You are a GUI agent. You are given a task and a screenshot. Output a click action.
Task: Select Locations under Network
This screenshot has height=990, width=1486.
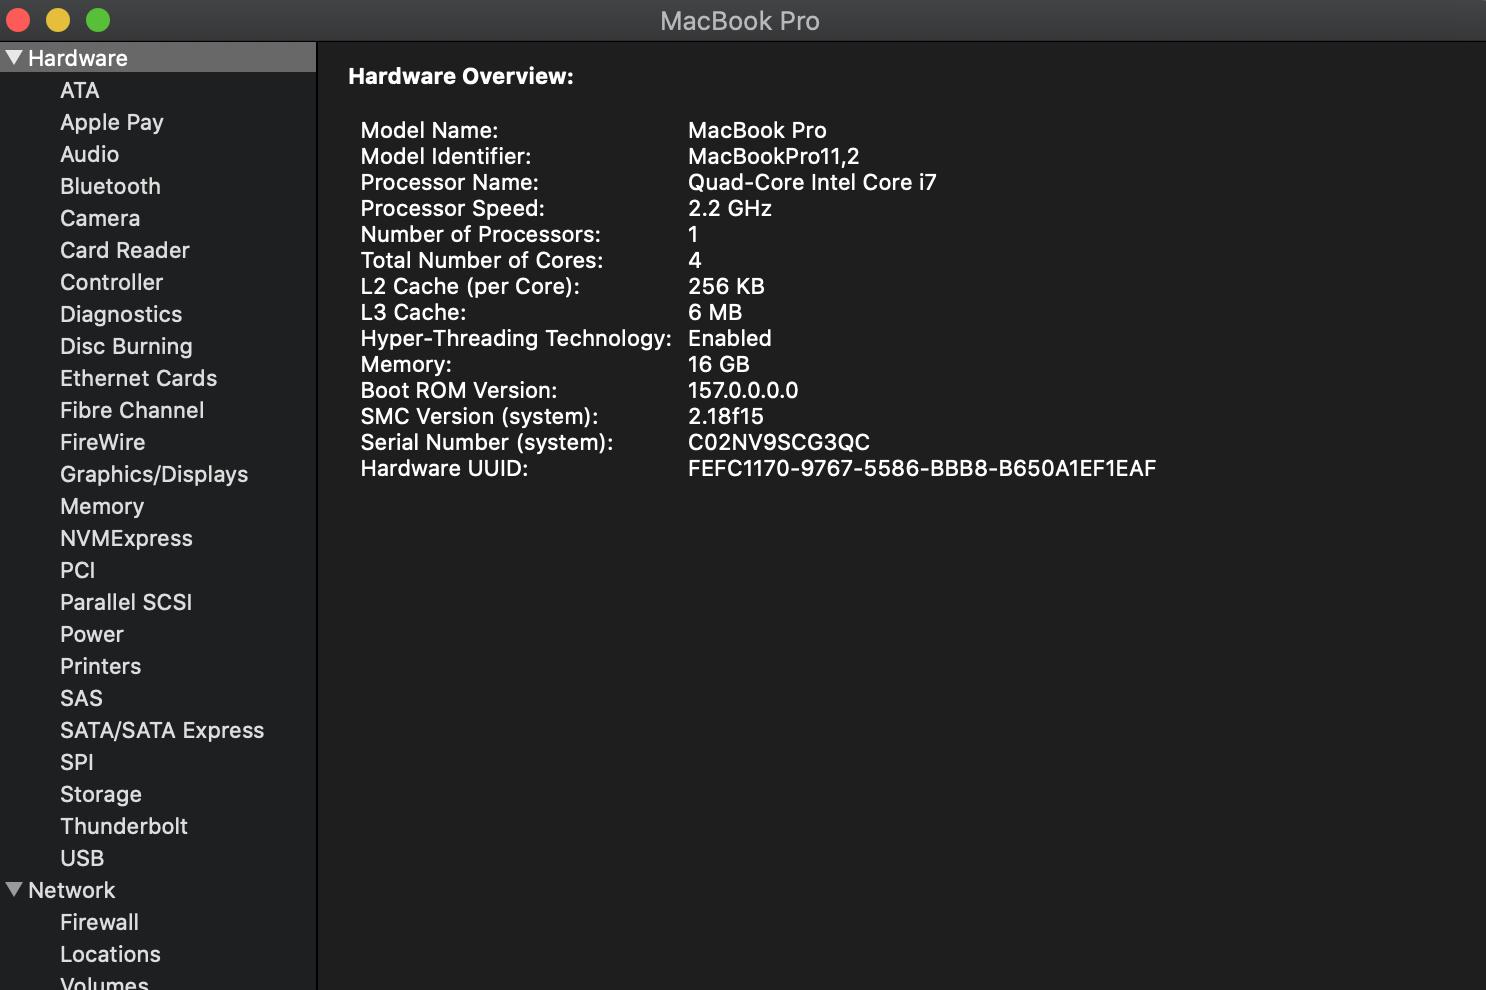point(110,954)
